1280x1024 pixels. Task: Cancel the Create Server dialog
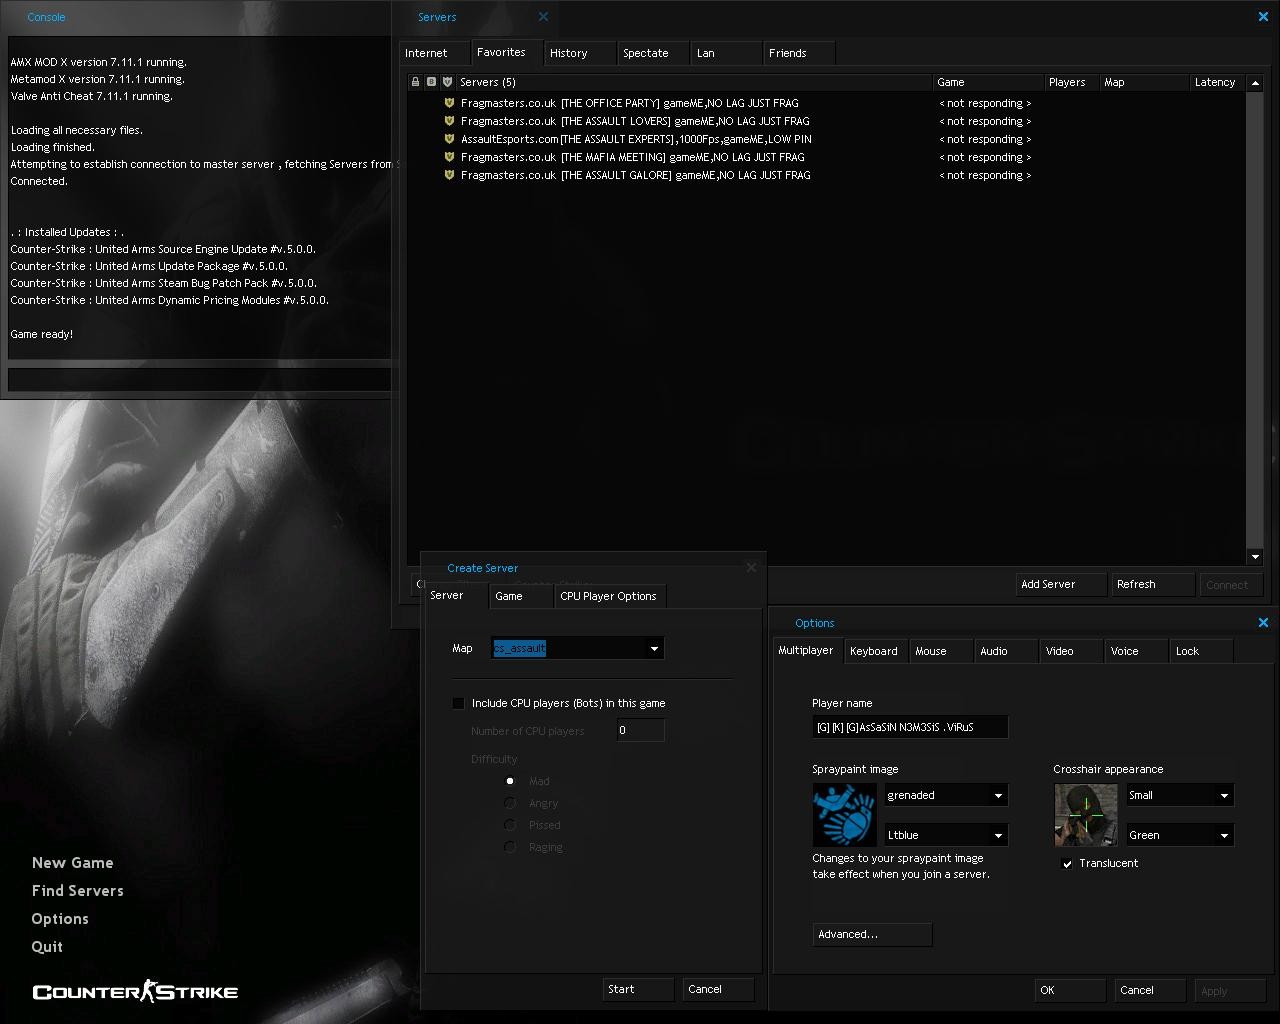[x=718, y=989]
